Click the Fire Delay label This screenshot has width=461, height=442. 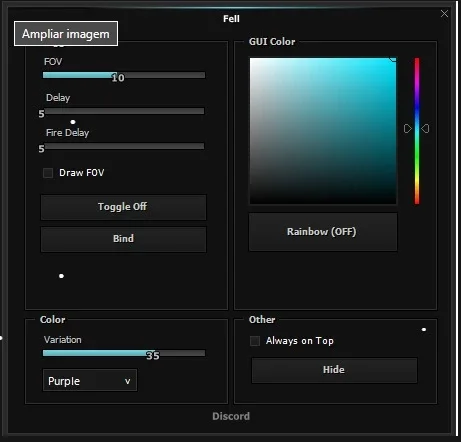(67, 133)
